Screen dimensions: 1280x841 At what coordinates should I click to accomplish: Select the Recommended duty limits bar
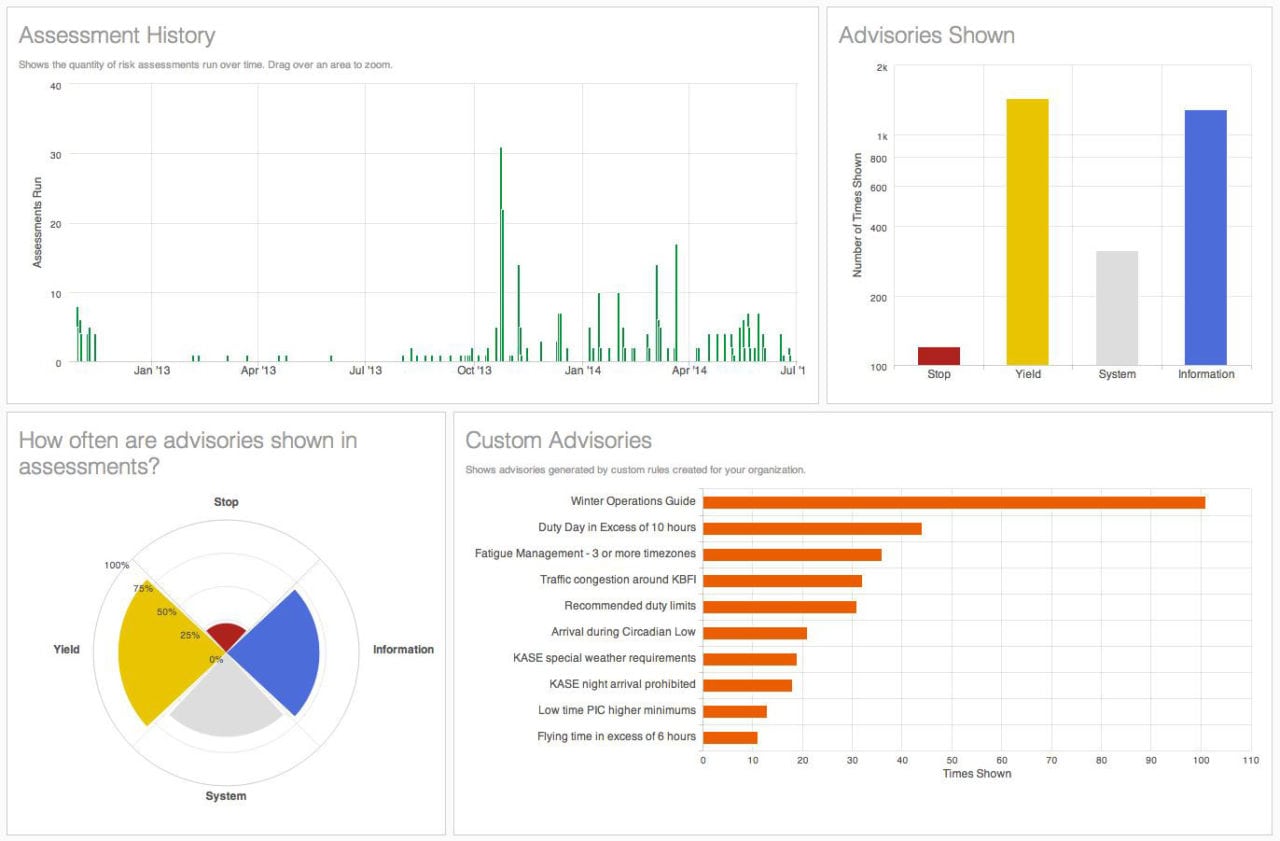coord(780,606)
